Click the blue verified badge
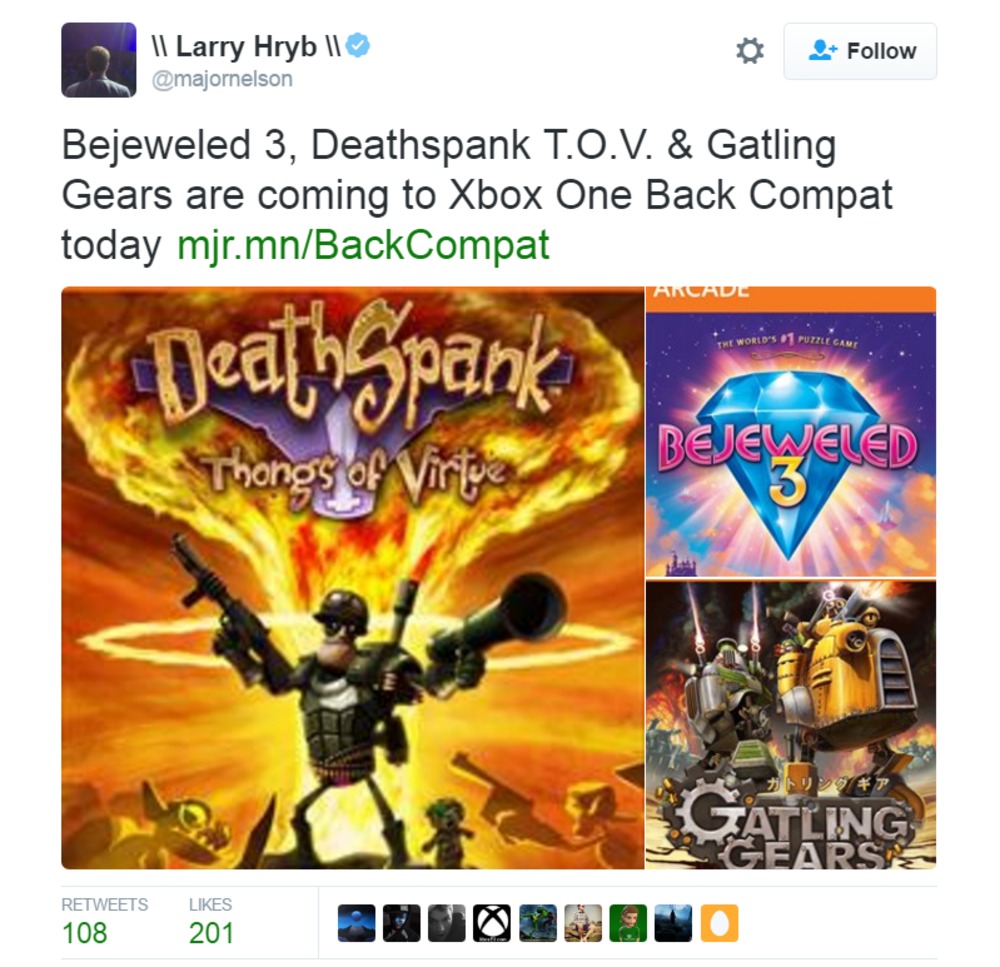Viewport: 1000px width, 967px height. 358,45
